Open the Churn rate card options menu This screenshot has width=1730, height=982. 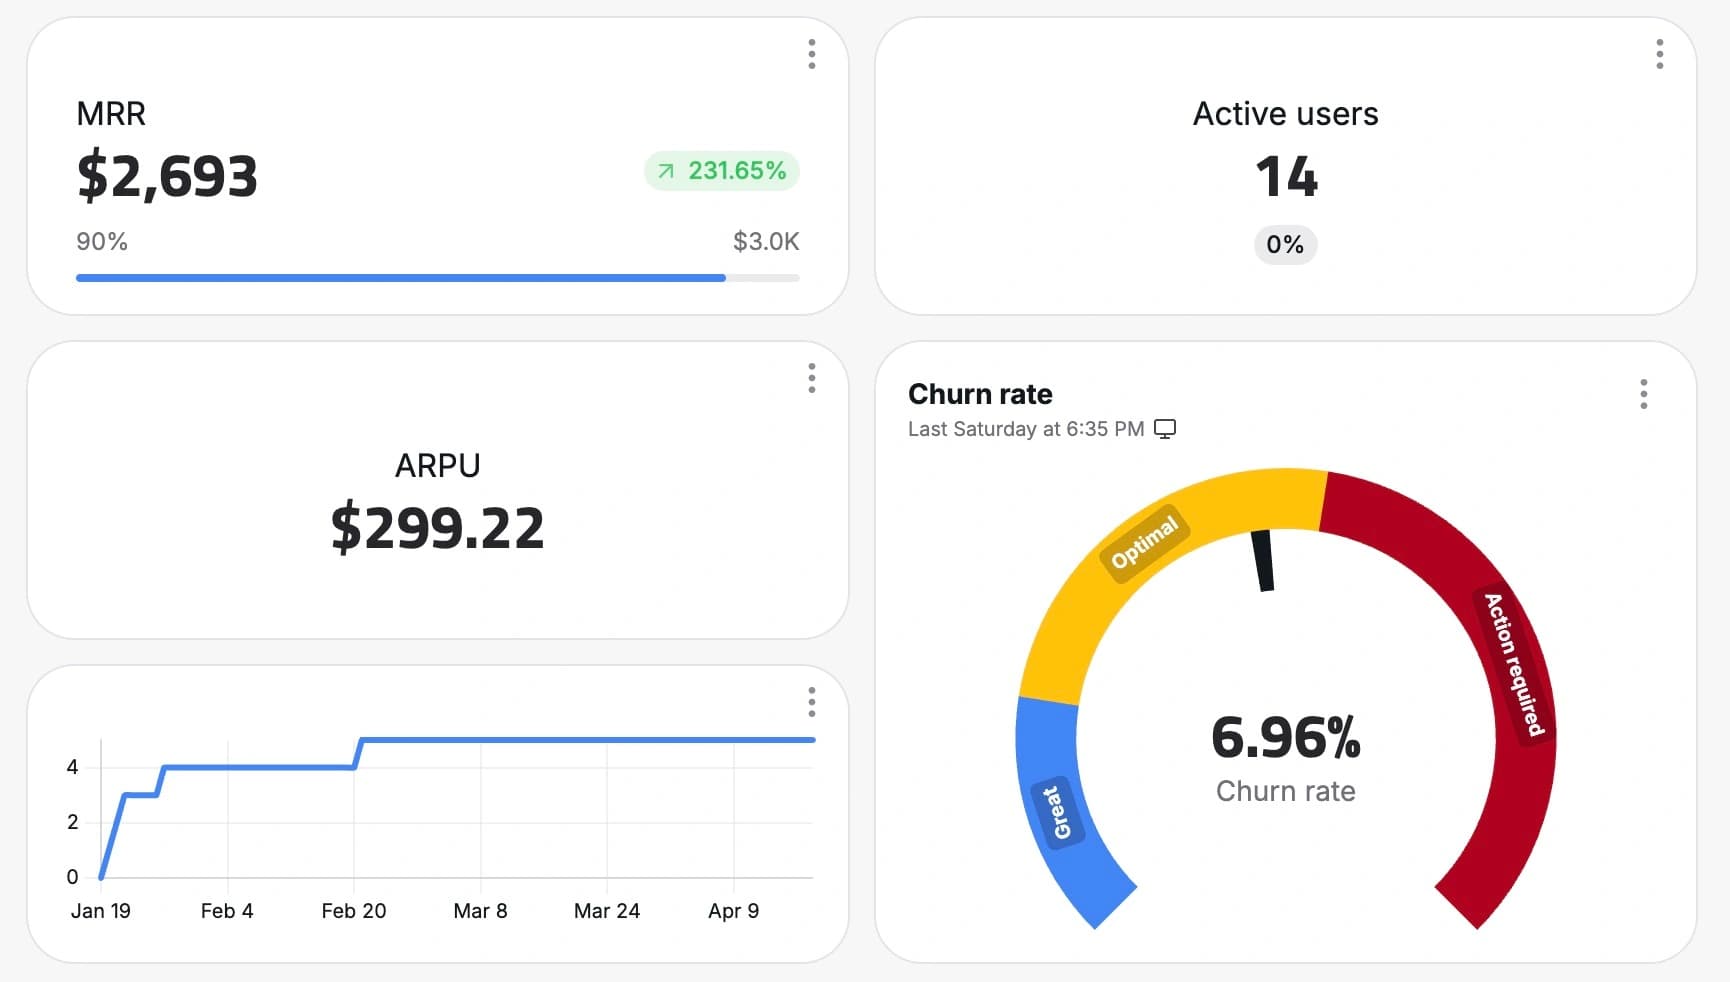1644,395
